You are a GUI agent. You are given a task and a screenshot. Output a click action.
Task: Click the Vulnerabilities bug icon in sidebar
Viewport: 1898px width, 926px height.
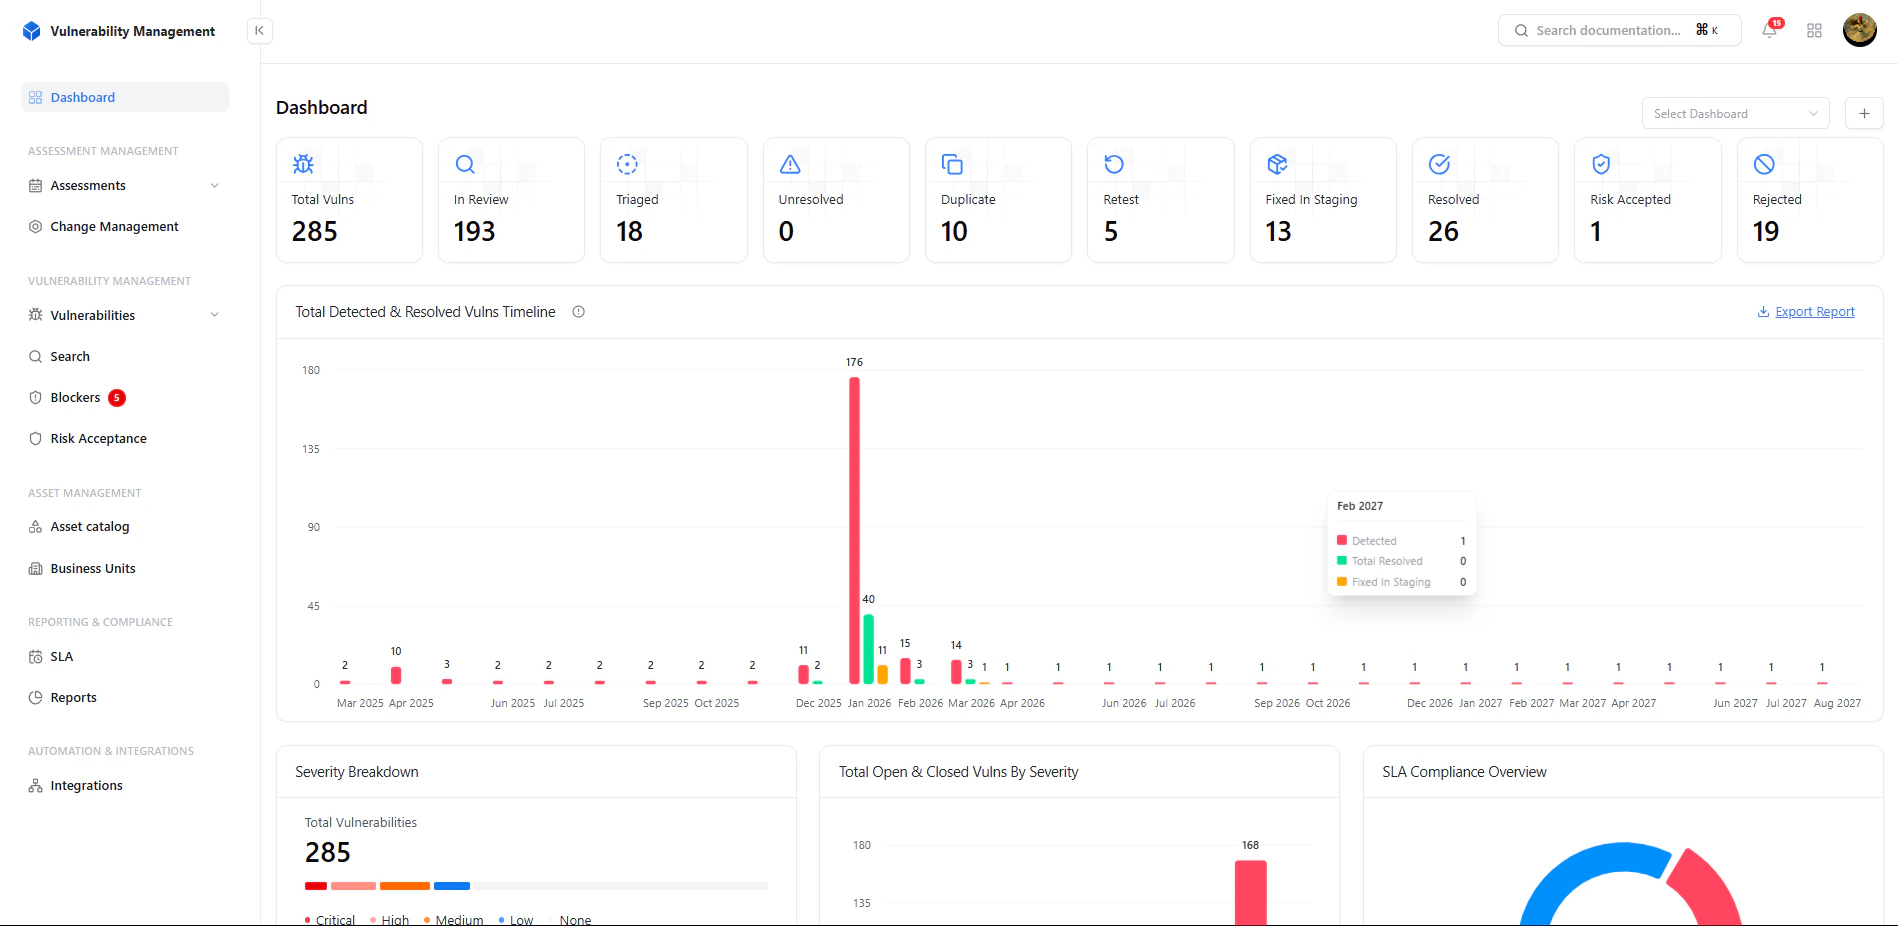click(x=36, y=315)
